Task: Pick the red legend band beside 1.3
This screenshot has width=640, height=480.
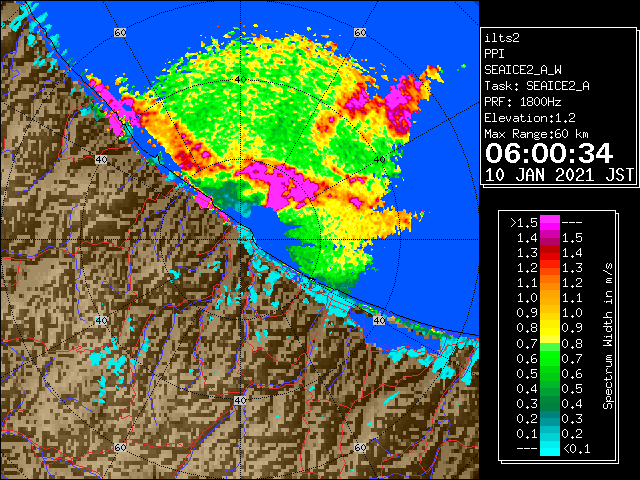Action: tap(550, 253)
